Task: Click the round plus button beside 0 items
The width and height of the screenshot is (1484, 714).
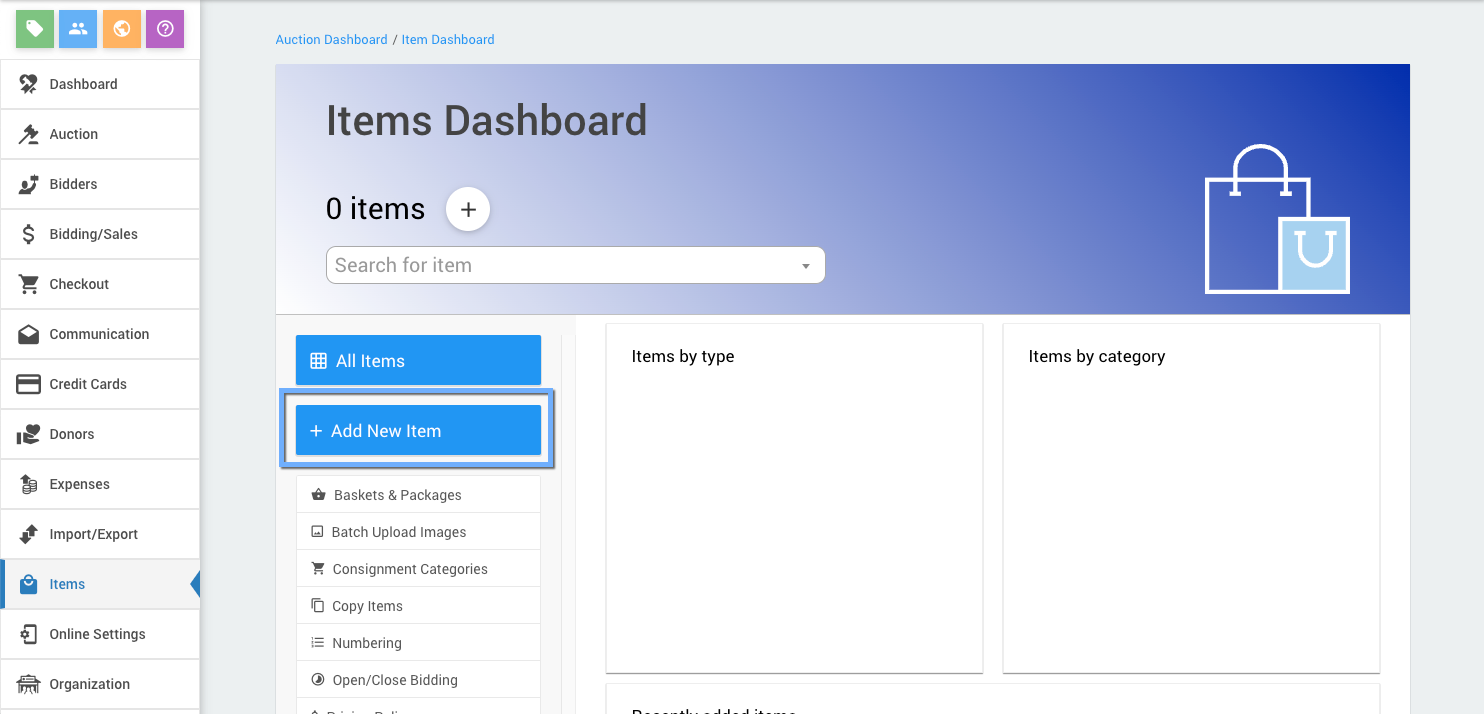Action: (x=467, y=209)
